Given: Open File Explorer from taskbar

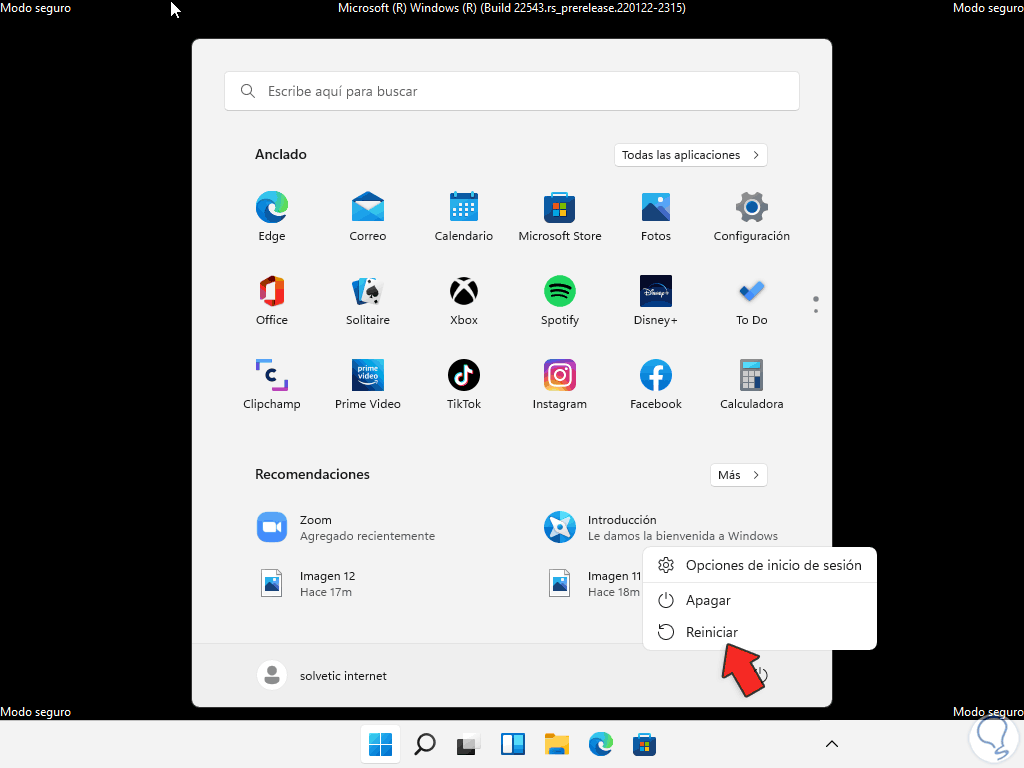Looking at the screenshot, I should click(x=556, y=744).
